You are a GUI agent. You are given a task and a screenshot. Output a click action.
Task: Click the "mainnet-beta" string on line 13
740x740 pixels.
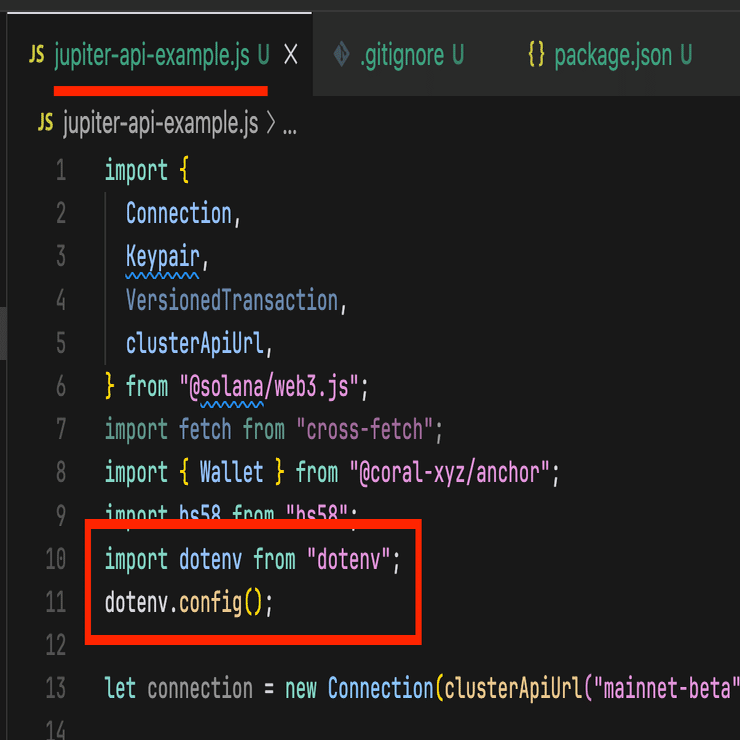[x=666, y=688]
